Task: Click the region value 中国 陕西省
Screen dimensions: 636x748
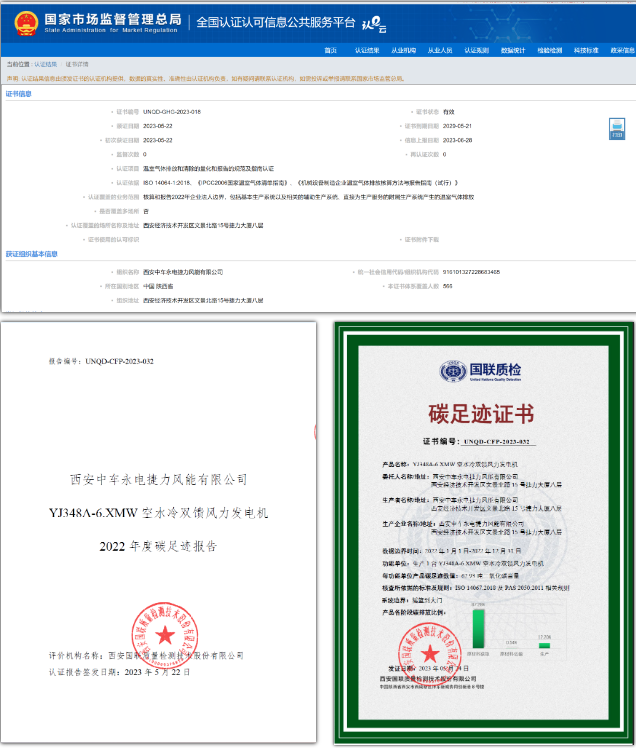Action: [158, 286]
